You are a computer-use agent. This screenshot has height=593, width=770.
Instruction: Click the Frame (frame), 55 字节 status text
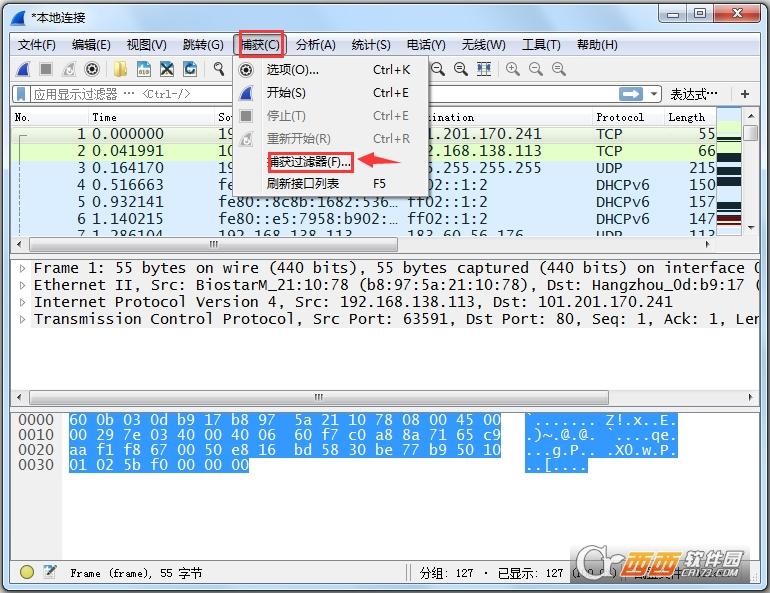(136, 573)
